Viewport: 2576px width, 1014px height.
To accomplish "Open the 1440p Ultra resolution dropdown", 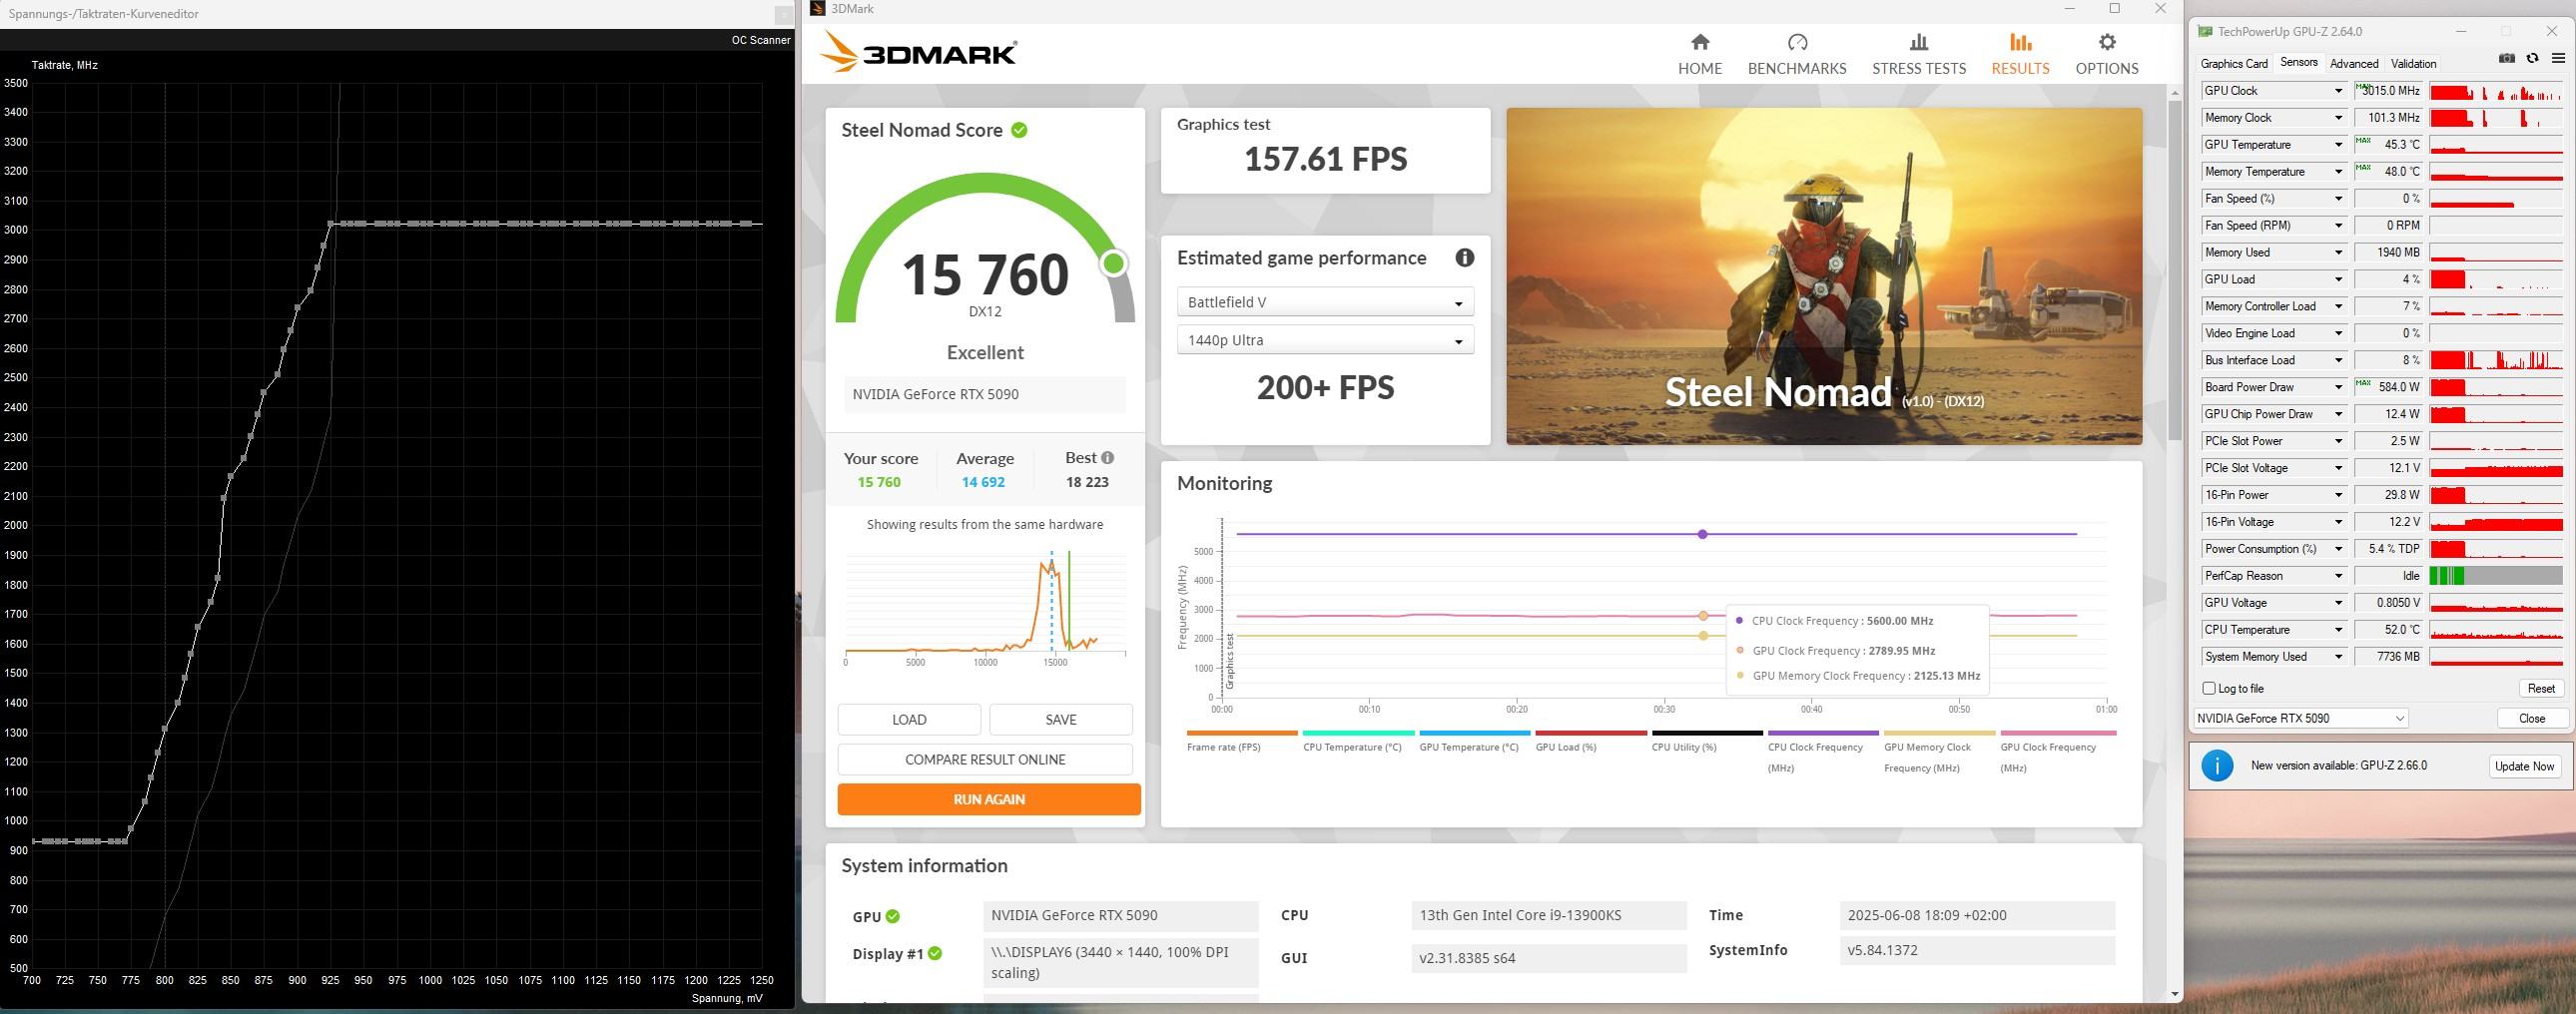I will 1325,340.
